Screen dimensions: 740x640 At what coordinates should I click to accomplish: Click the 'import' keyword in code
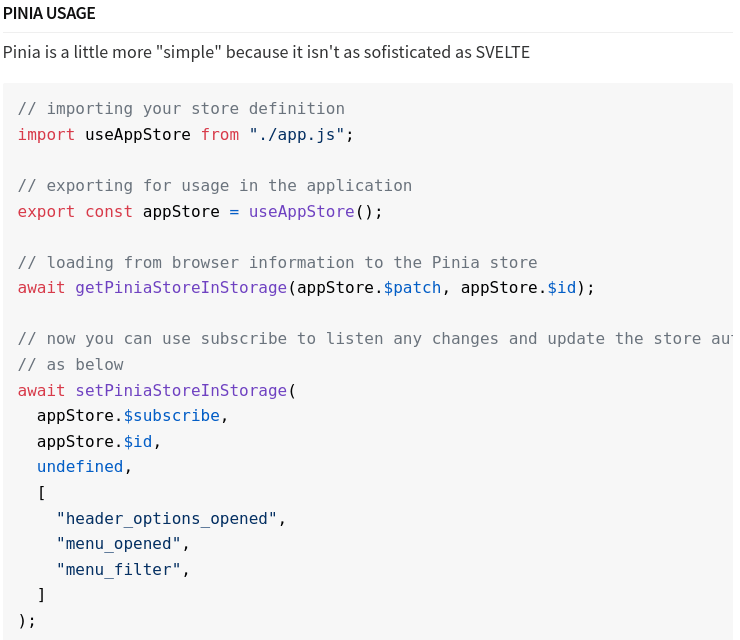click(46, 135)
